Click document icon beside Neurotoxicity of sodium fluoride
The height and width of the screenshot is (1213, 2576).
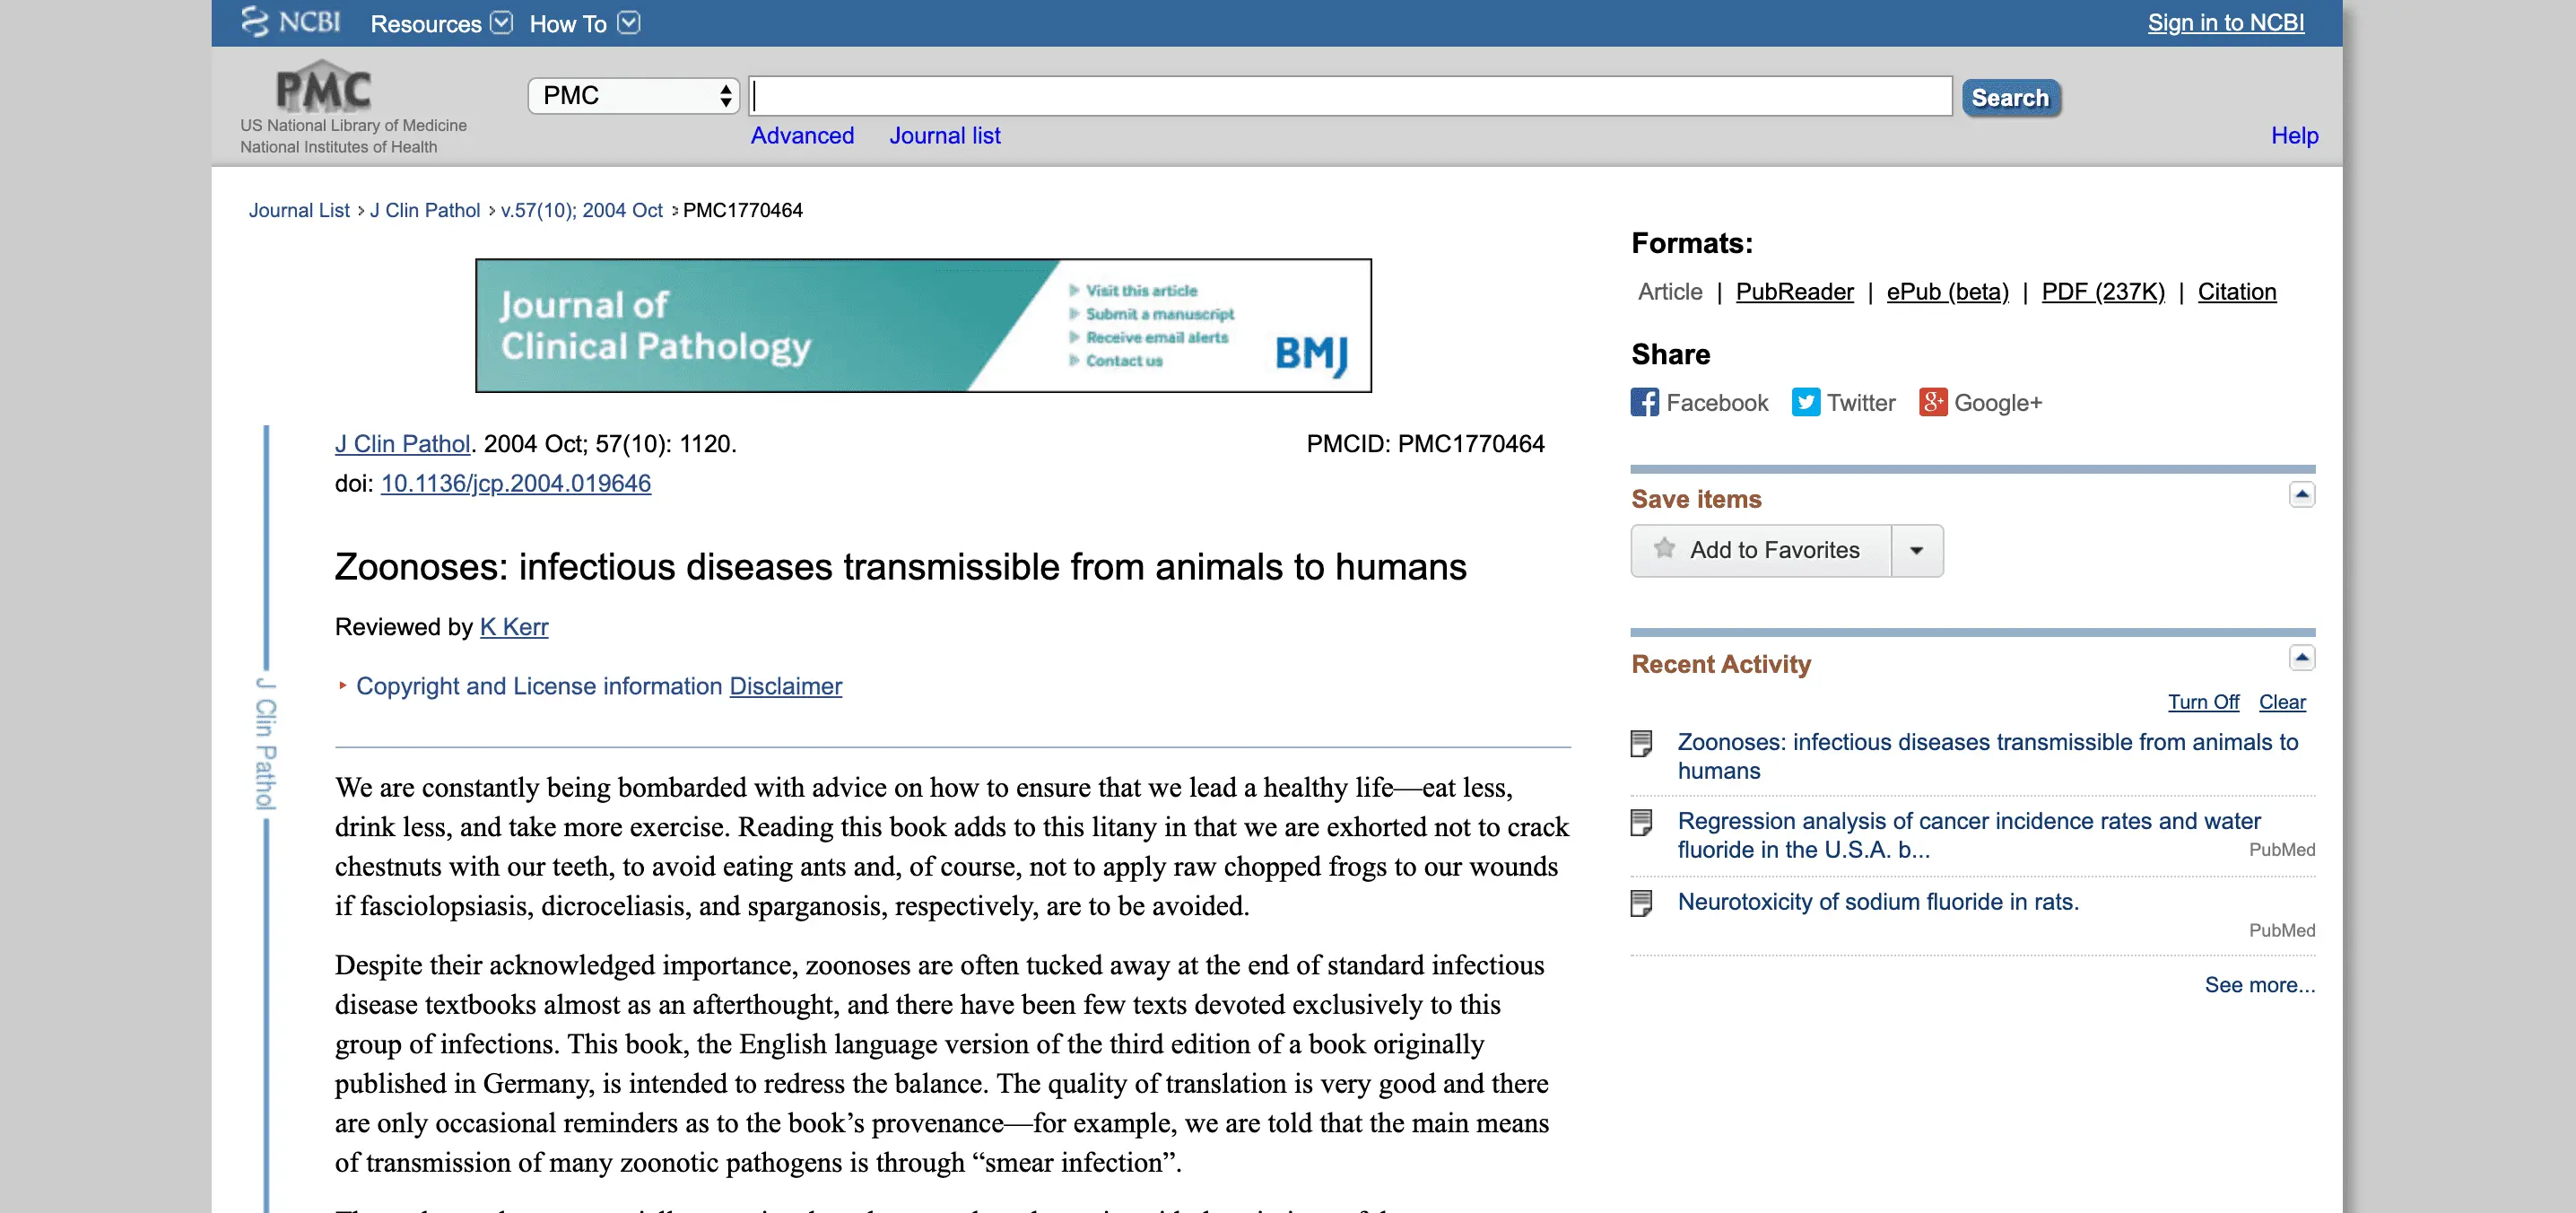click(1641, 903)
